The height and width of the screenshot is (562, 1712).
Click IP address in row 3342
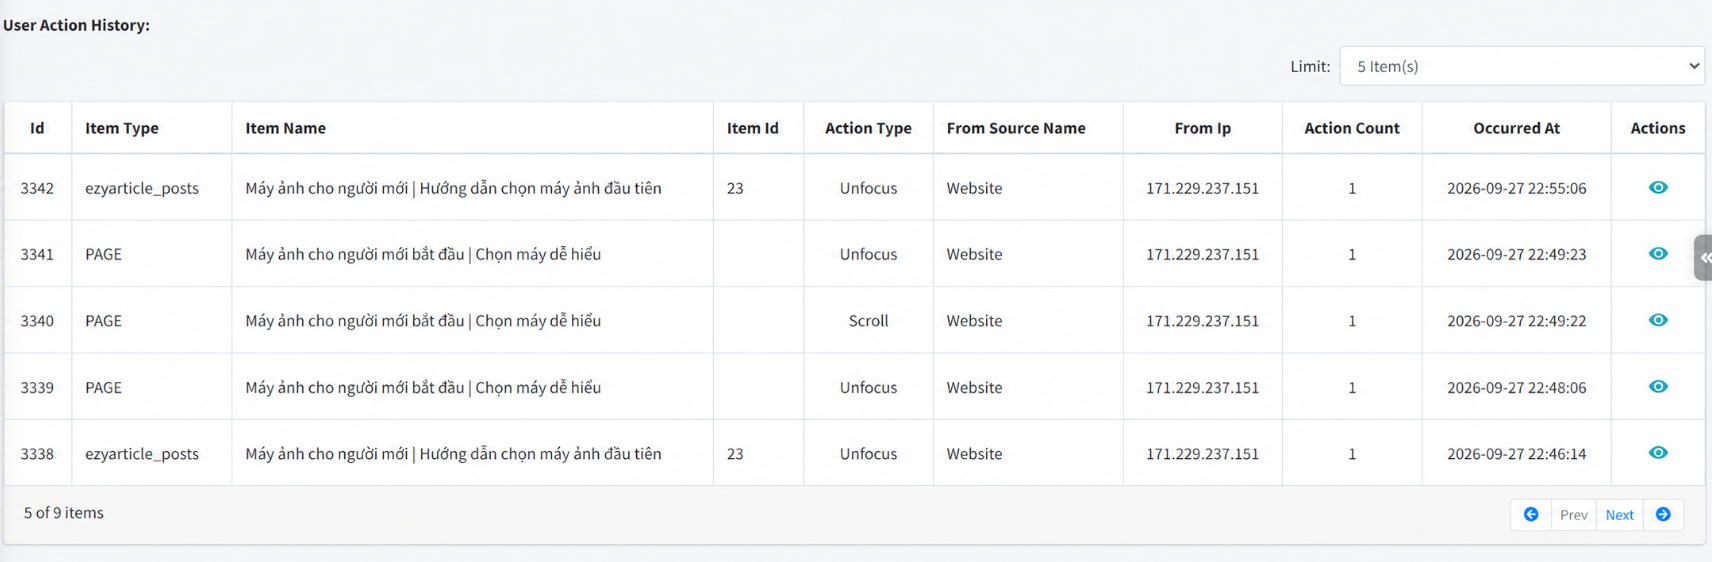[x=1202, y=188]
